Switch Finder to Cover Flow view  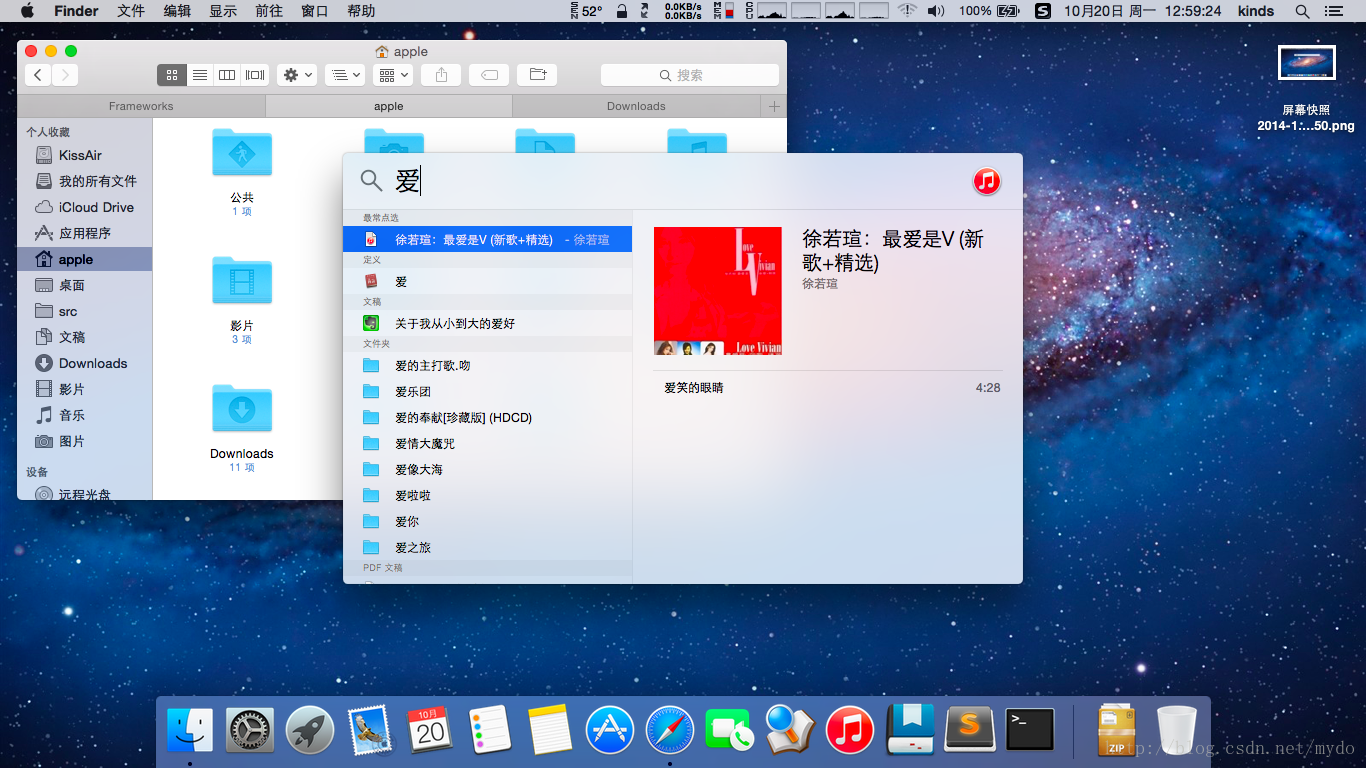pos(255,75)
